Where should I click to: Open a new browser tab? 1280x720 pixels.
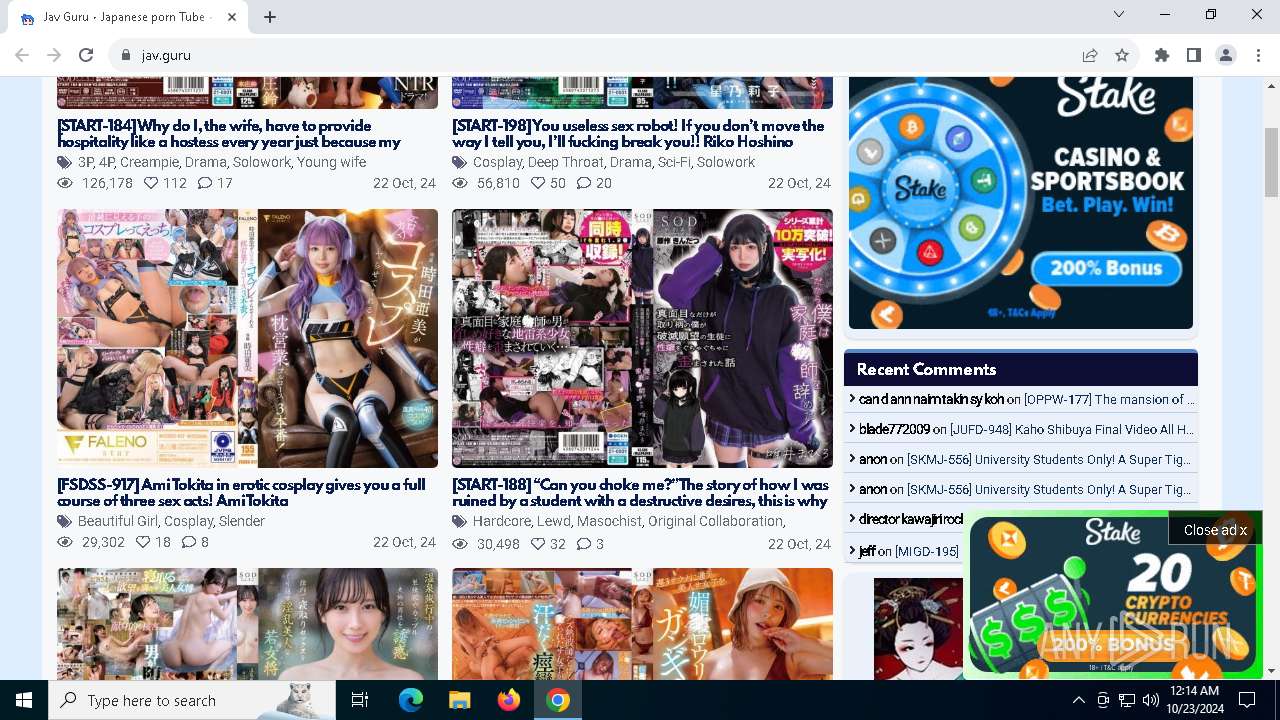[x=270, y=17]
